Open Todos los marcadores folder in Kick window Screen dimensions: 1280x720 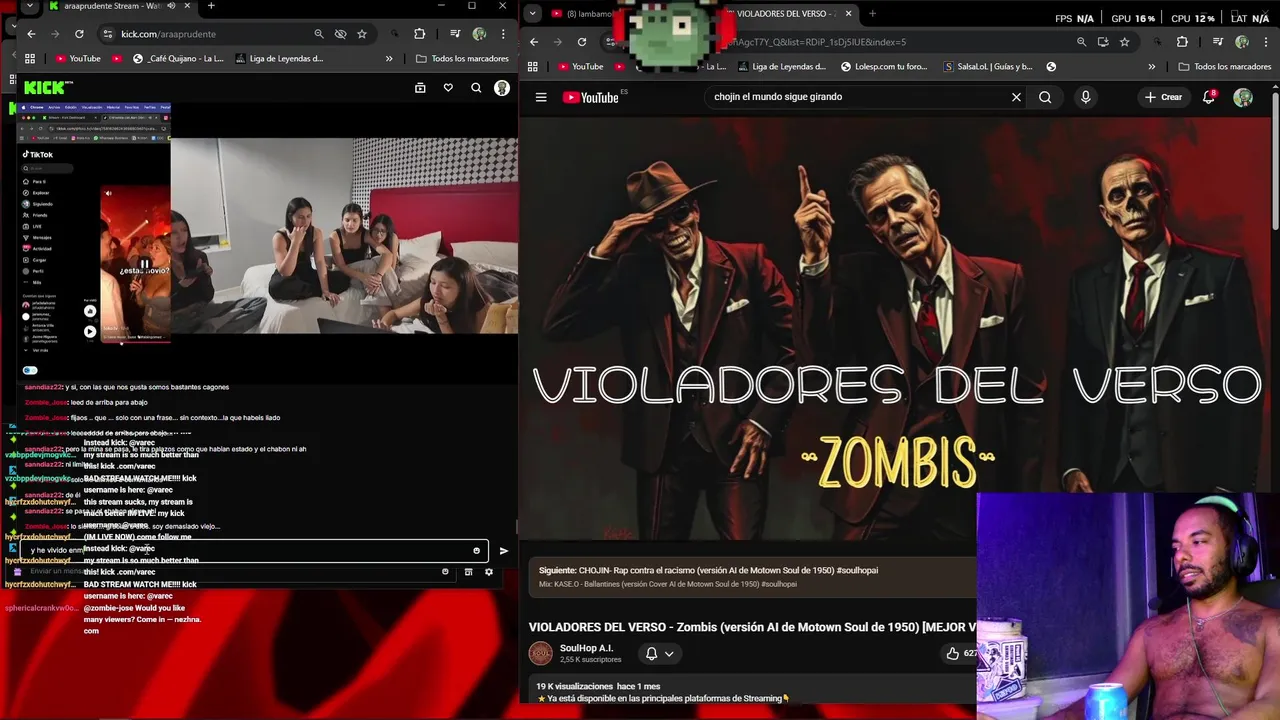pyautogui.click(x=461, y=58)
